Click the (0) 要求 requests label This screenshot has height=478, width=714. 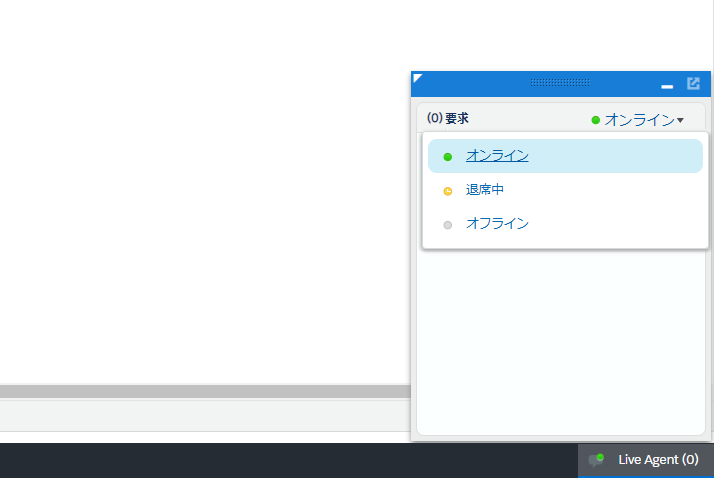[448, 118]
